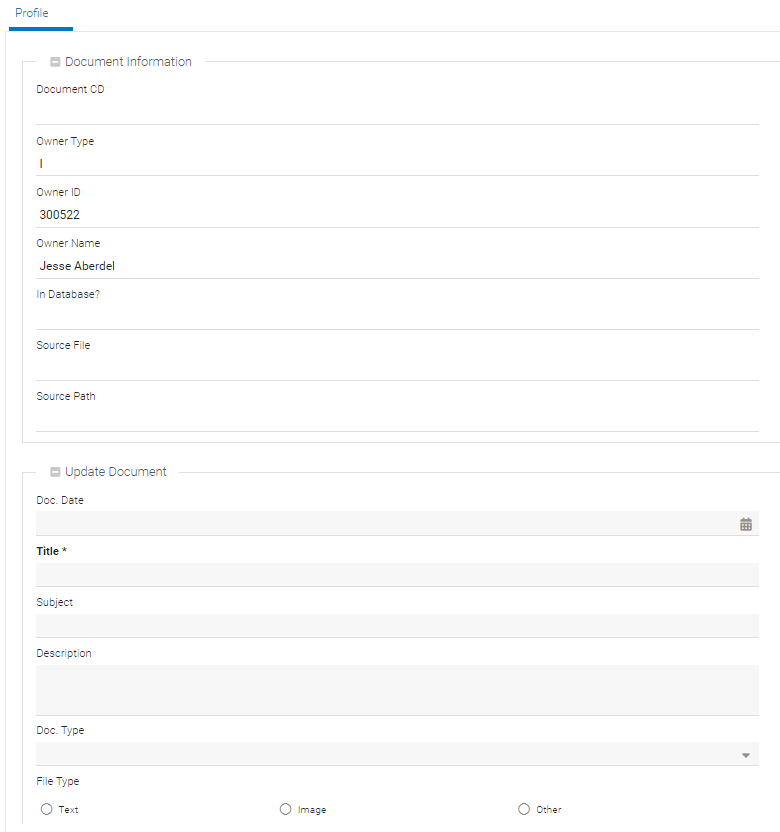780x832 pixels.
Task: Switch to the Profile tab
Action: (32, 13)
